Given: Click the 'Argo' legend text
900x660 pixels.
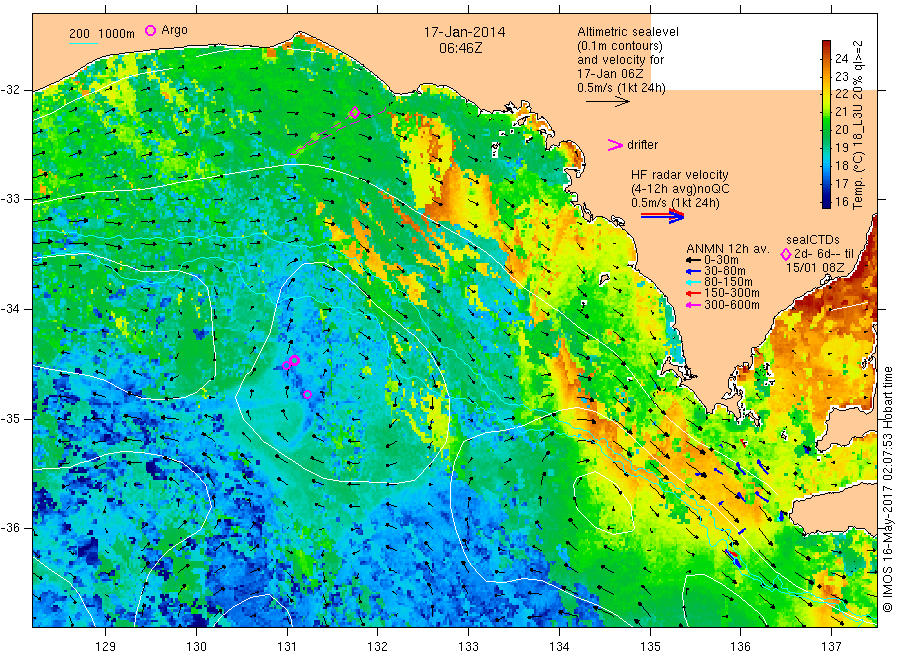Looking at the screenshot, I should coord(174,30).
